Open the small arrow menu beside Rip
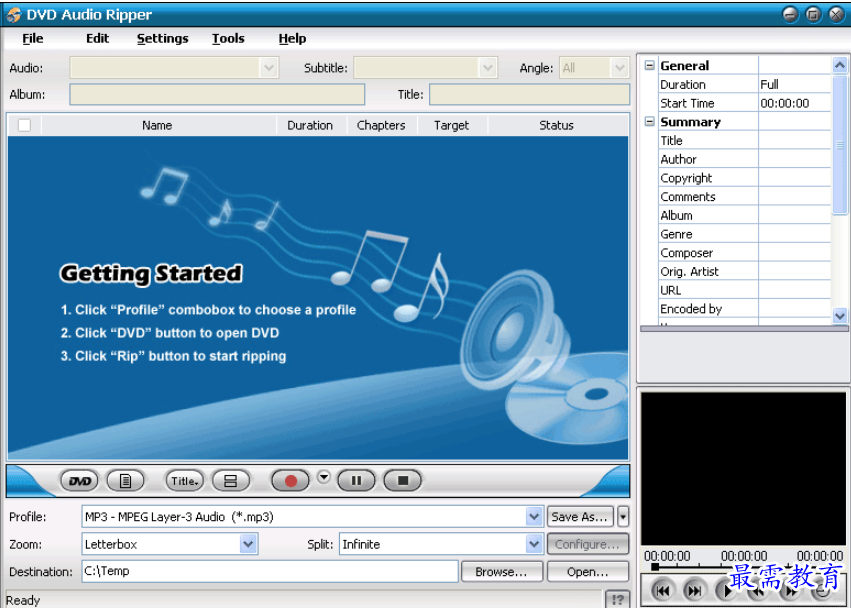The image size is (851, 608). coord(323,478)
